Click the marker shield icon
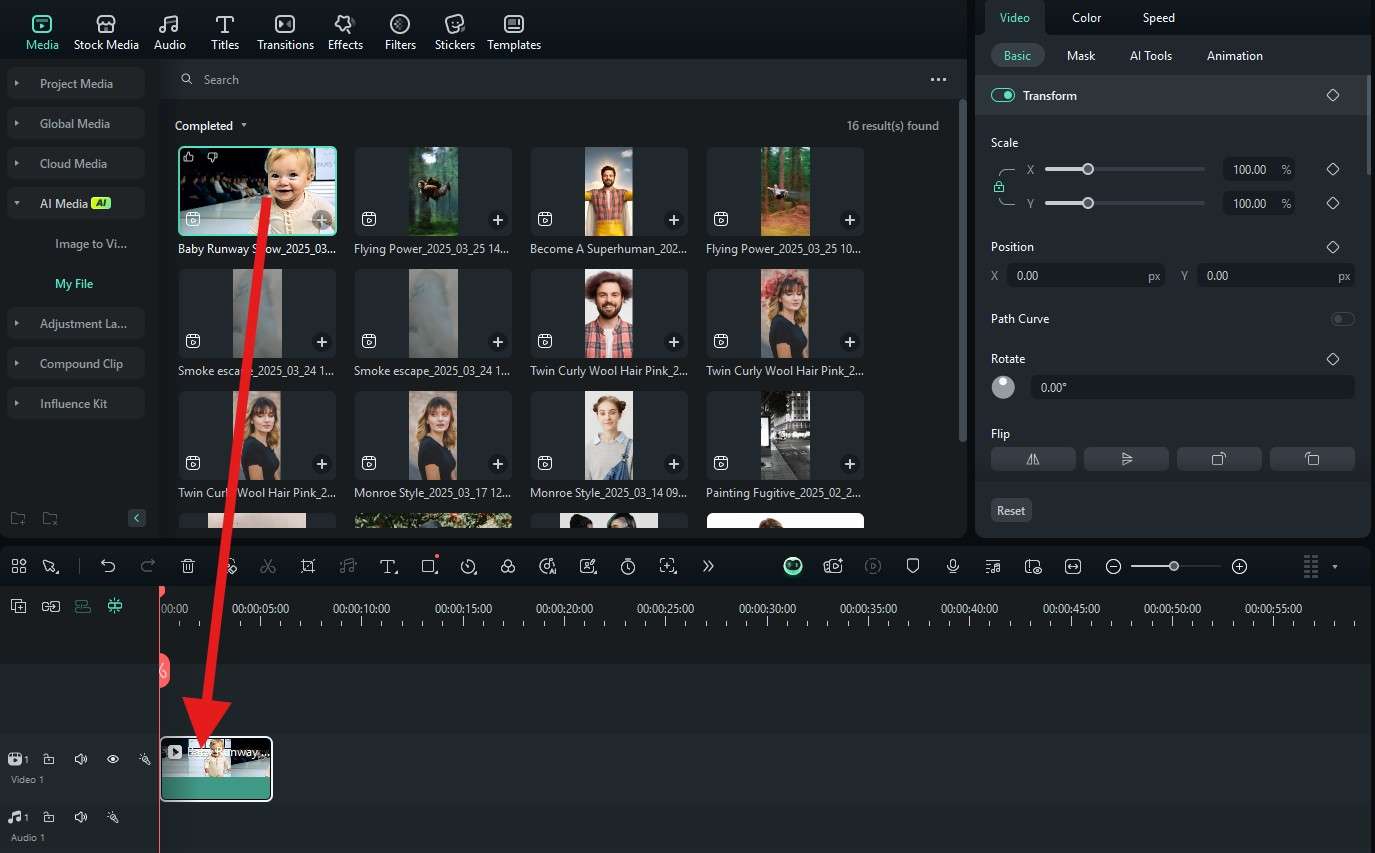 [912, 566]
